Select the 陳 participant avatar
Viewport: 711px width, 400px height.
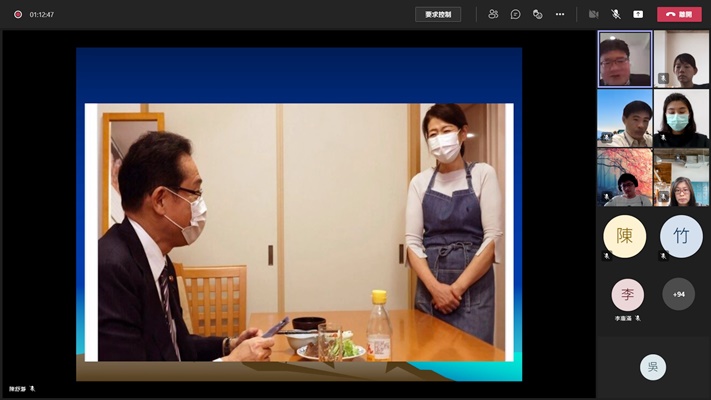point(624,236)
